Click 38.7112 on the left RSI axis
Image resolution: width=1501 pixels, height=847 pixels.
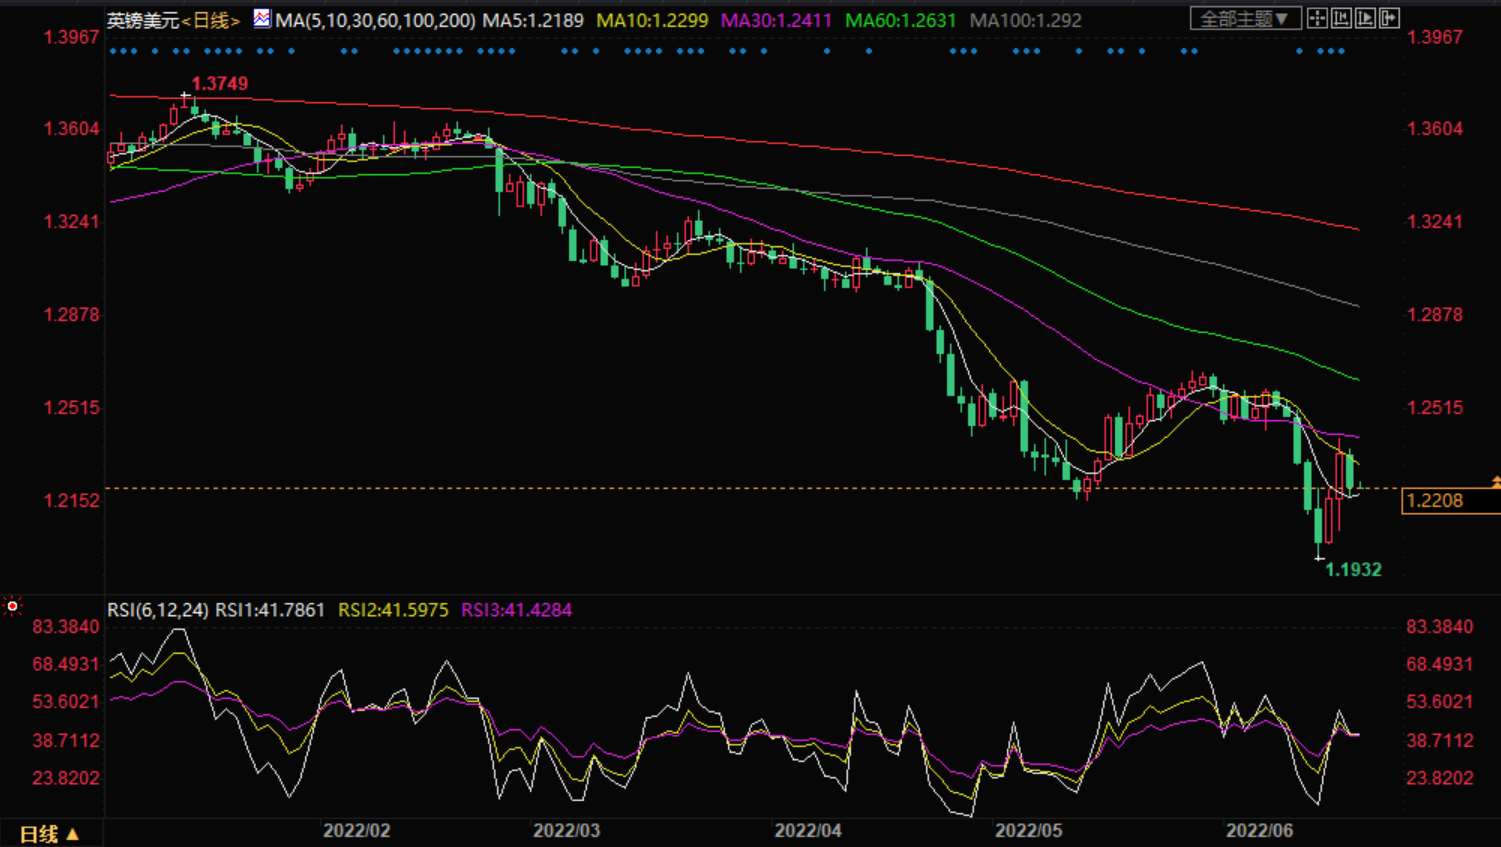coord(66,741)
